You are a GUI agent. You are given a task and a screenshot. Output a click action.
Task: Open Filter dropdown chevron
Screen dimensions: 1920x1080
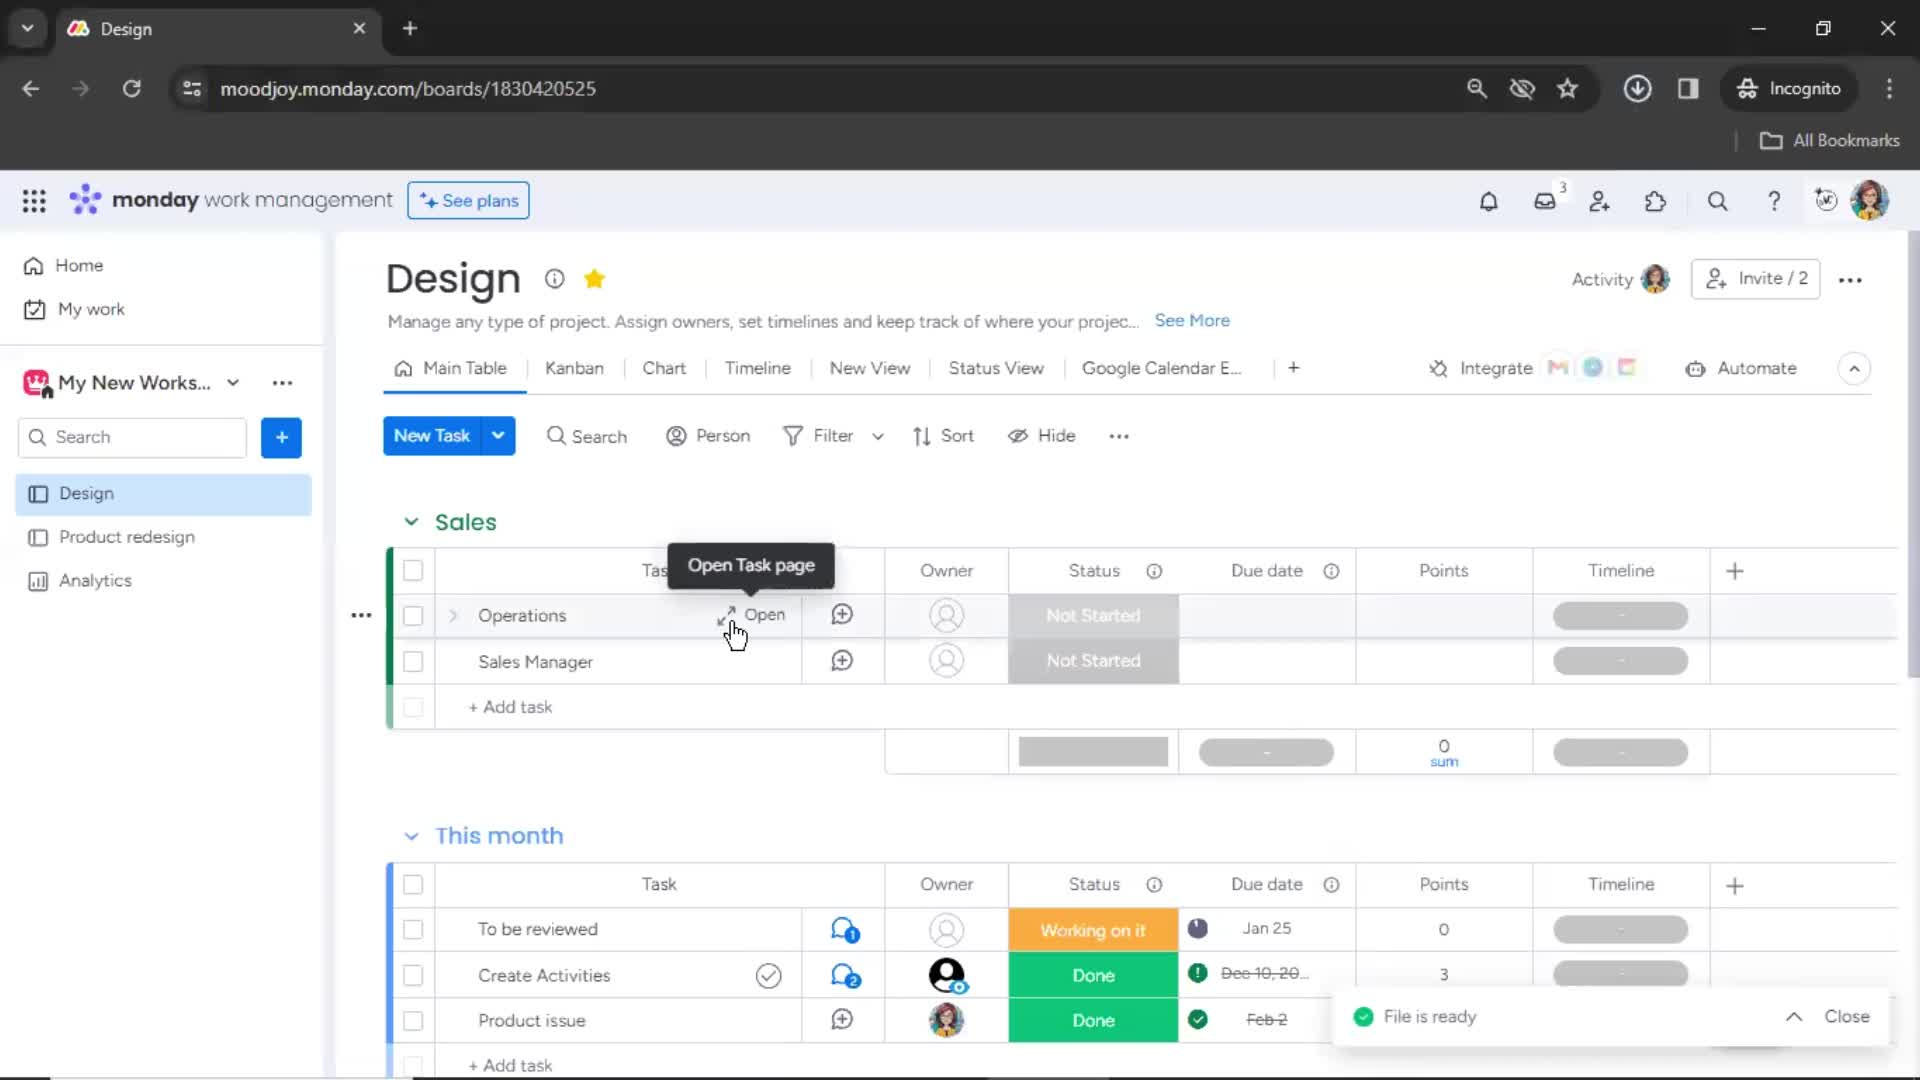878,437
